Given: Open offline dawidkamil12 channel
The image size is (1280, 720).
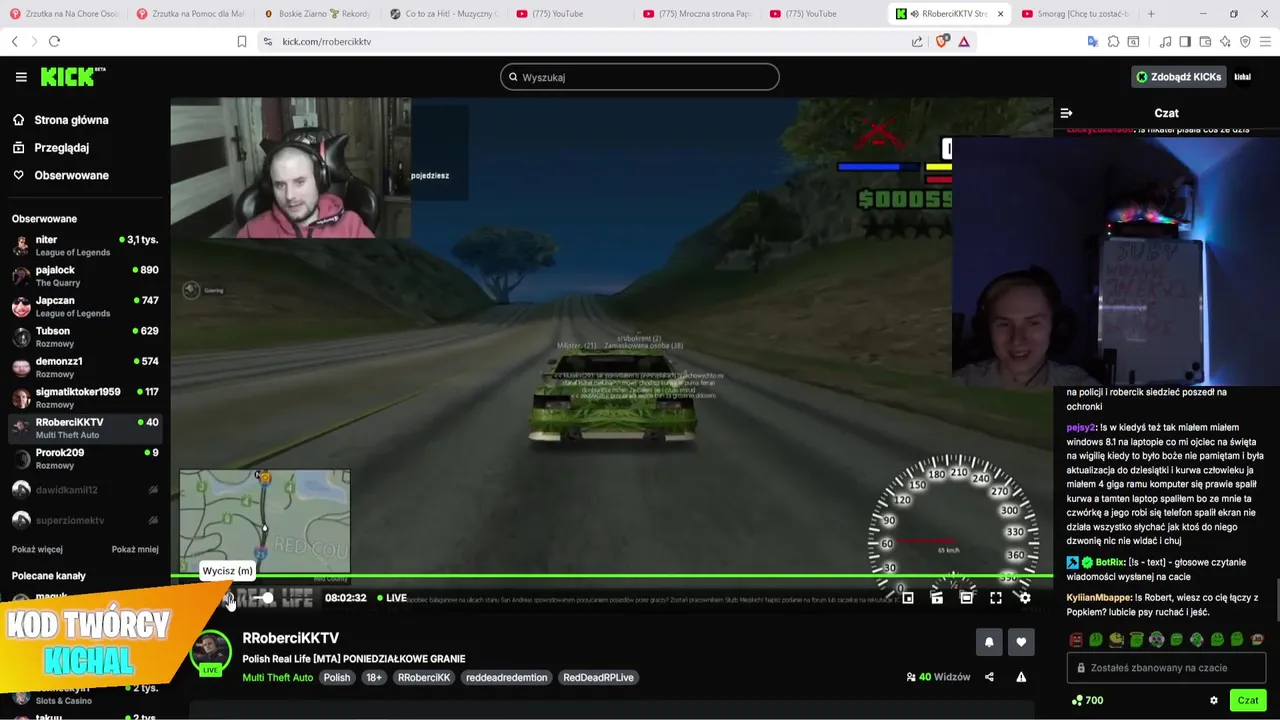Looking at the screenshot, I should (x=85, y=490).
